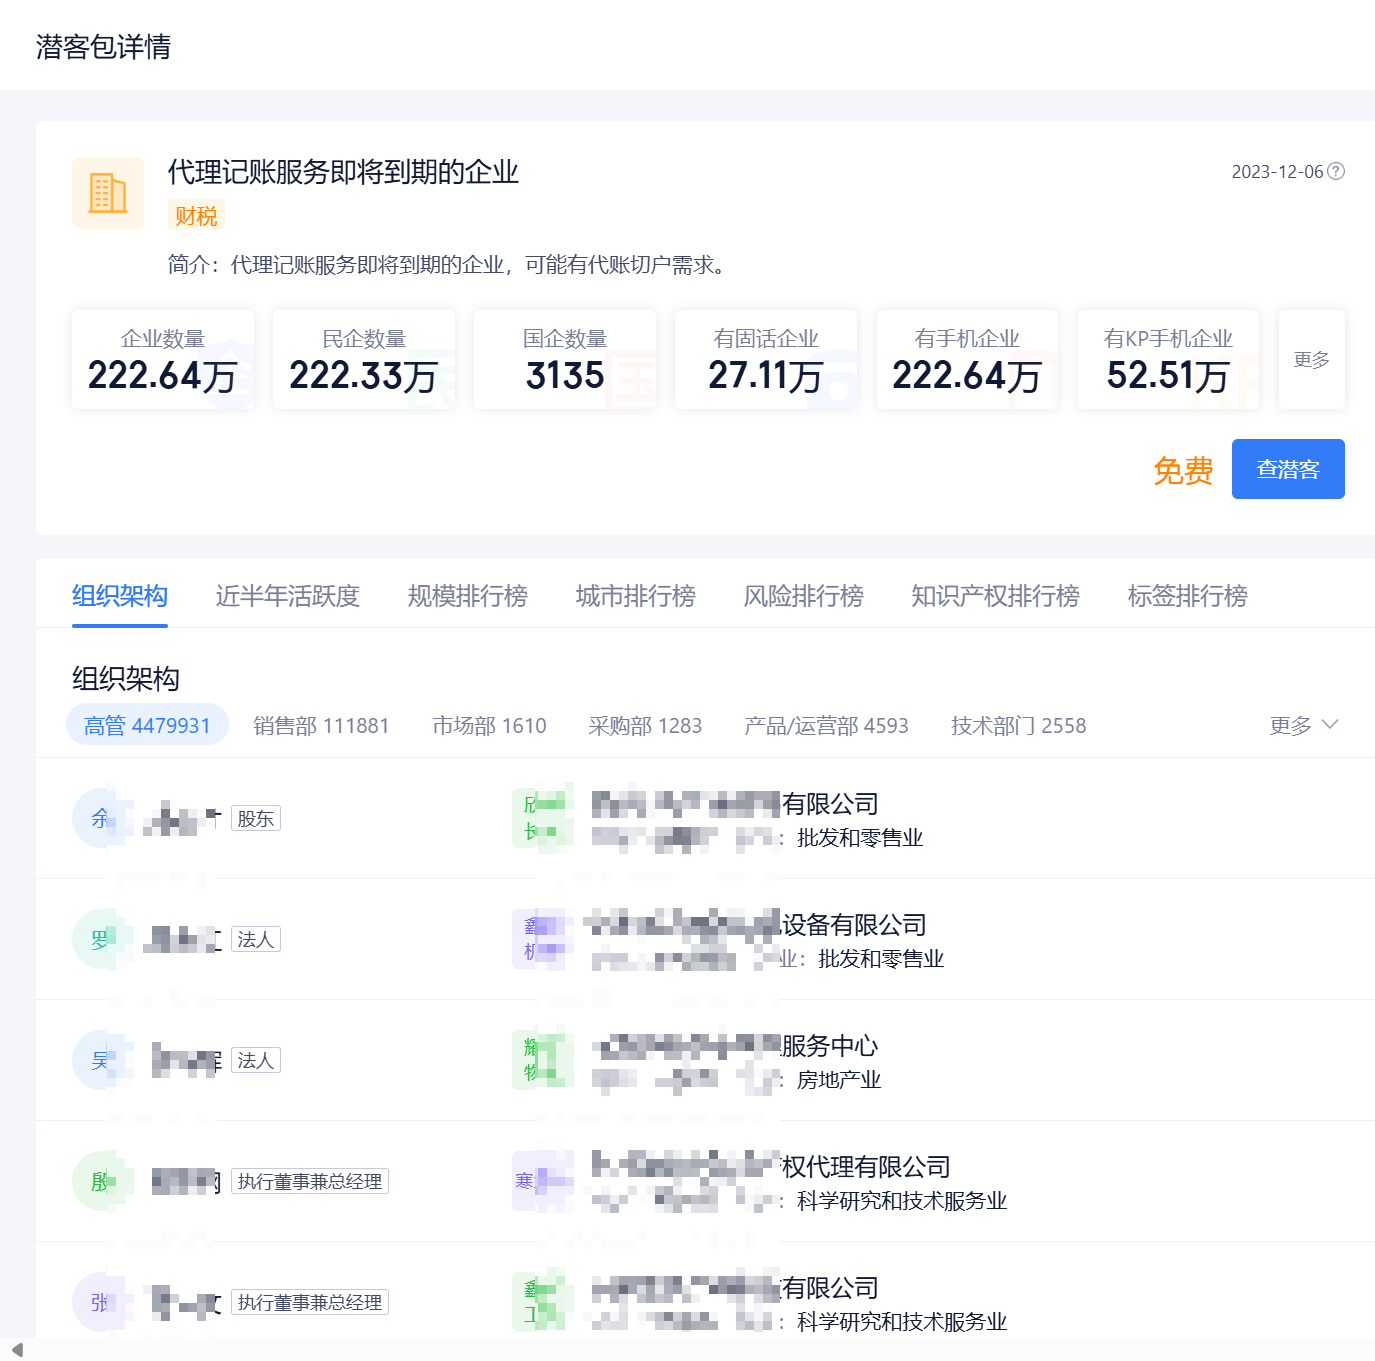1375x1361 pixels.
Task: Open the 设备有限公司 company entry
Action: 853,925
